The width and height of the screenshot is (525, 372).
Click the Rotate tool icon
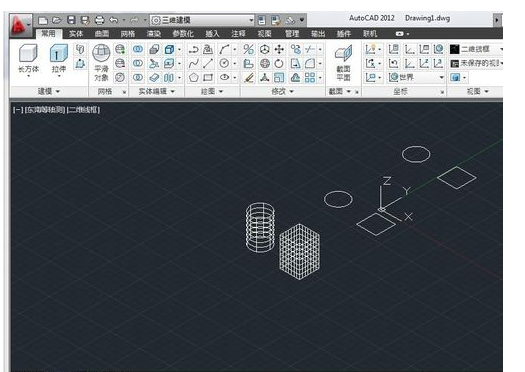click(279, 64)
